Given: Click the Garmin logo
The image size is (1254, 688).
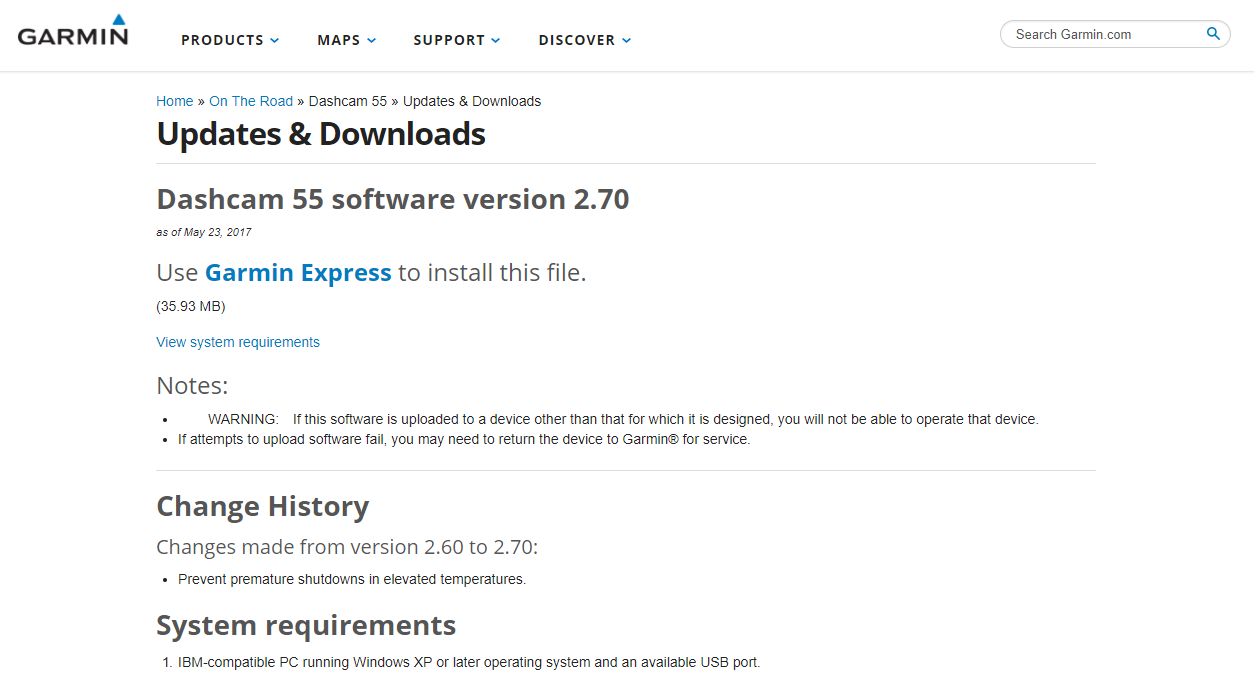Looking at the screenshot, I should (x=73, y=31).
